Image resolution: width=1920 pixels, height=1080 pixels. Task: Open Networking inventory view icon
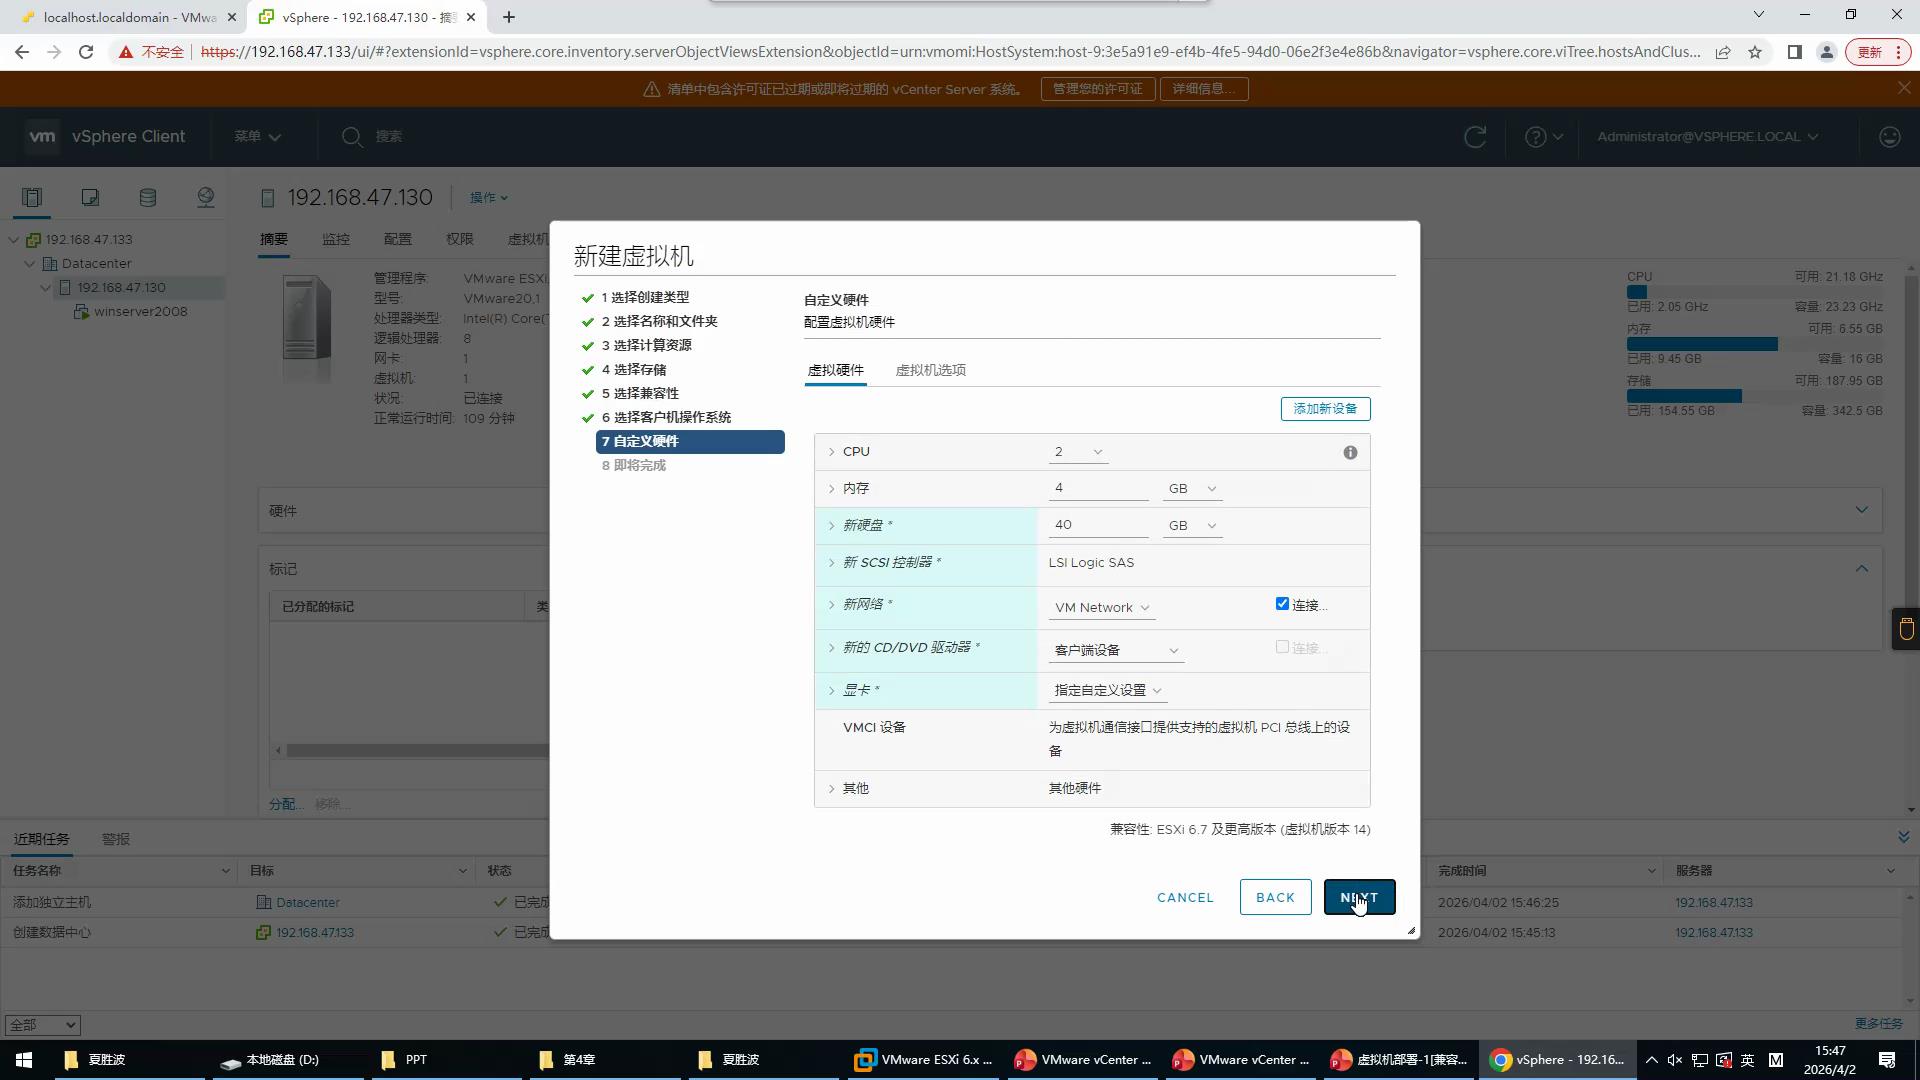[206, 197]
